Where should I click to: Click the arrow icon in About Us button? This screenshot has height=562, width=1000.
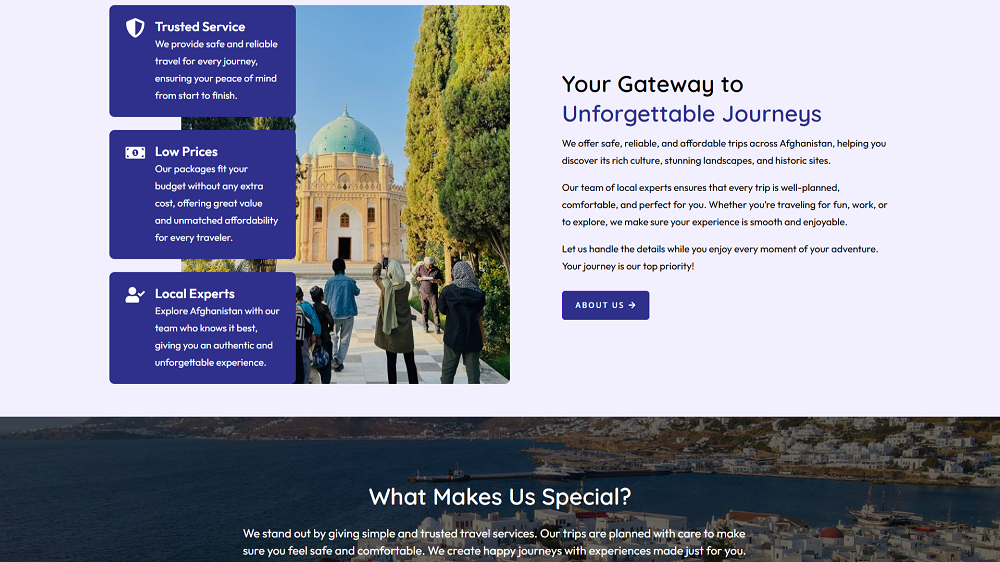click(x=632, y=306)
